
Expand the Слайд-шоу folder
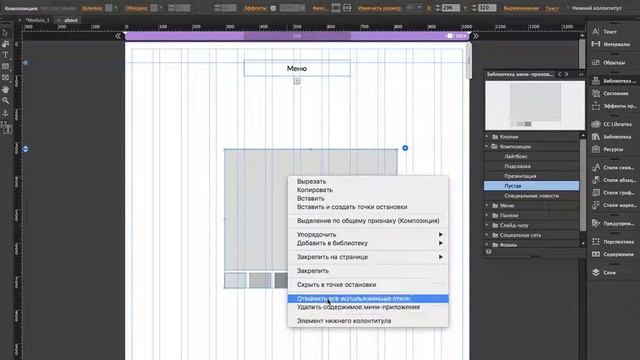pos(487,225)
